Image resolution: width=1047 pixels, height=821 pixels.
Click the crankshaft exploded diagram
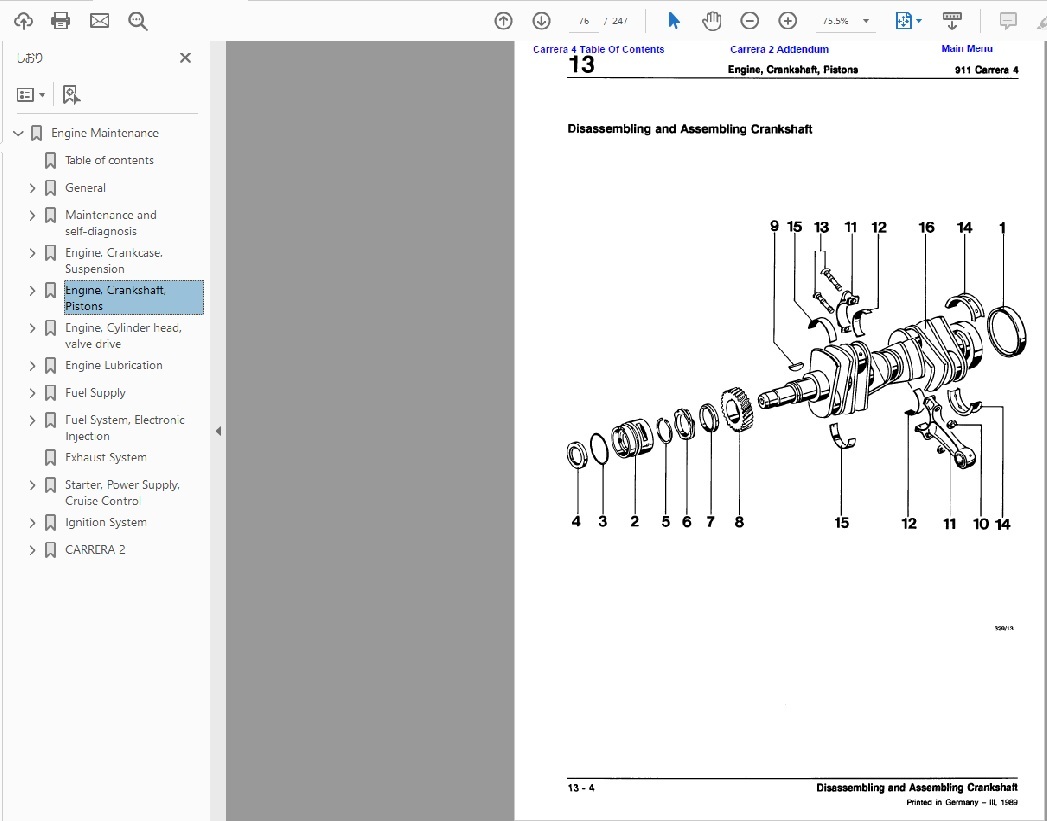tap(795, 375)
